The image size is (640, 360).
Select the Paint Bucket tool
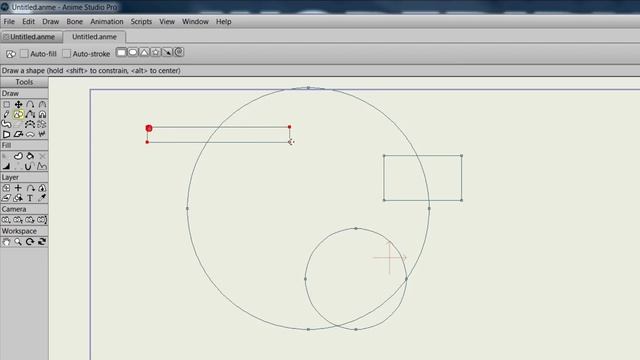tap(30, 156)
